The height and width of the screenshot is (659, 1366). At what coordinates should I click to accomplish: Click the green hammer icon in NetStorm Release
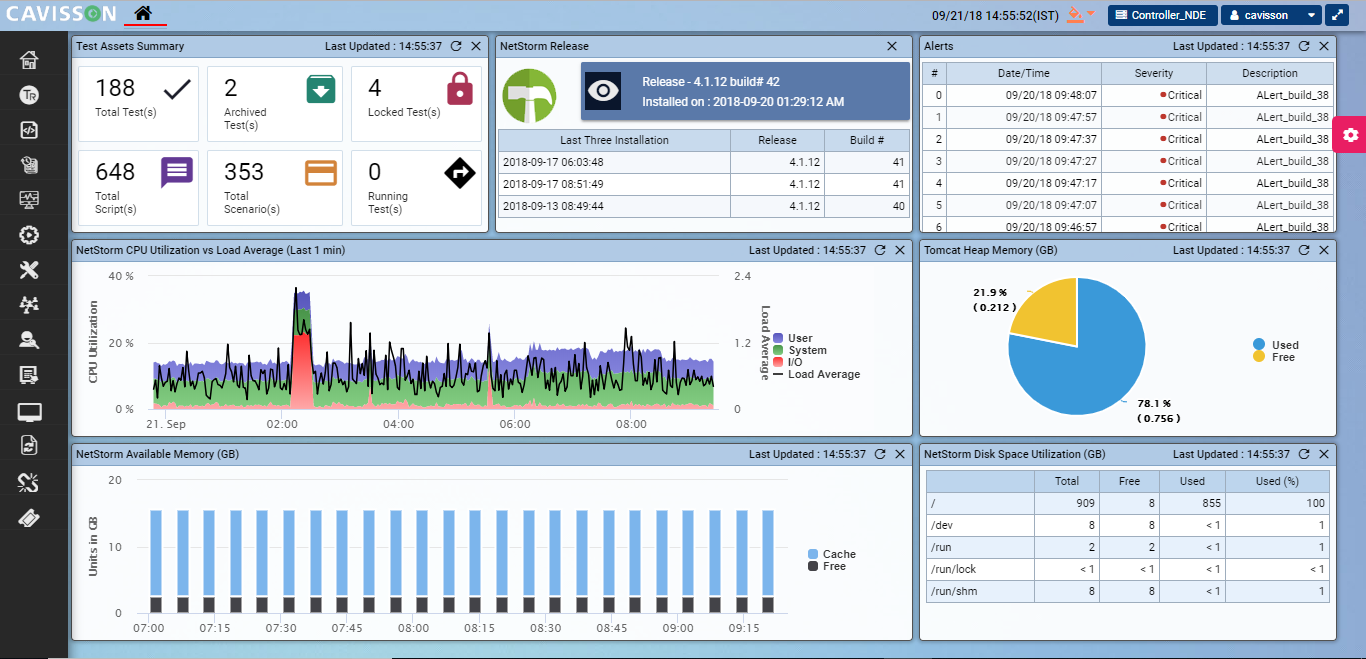(529, 95)
